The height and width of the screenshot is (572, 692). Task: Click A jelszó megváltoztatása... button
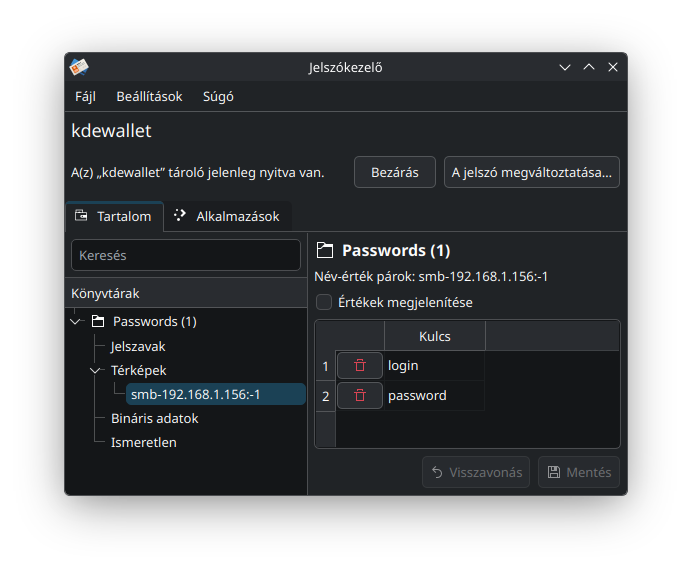tap(531, 172)
